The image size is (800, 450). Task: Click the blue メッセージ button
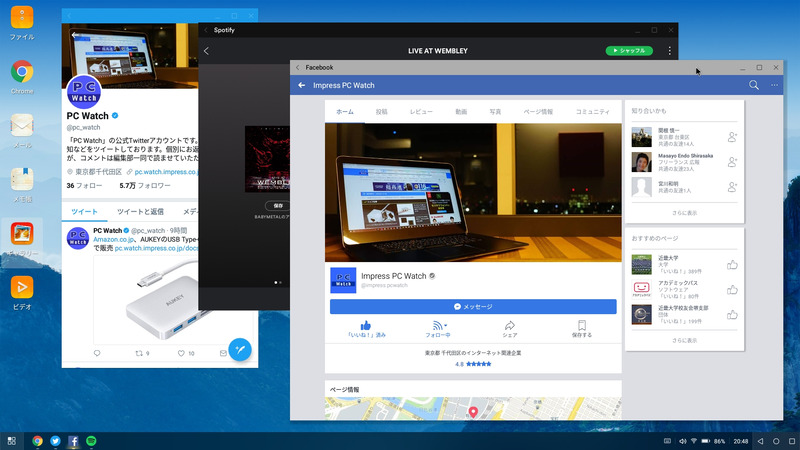coord(473,307)
